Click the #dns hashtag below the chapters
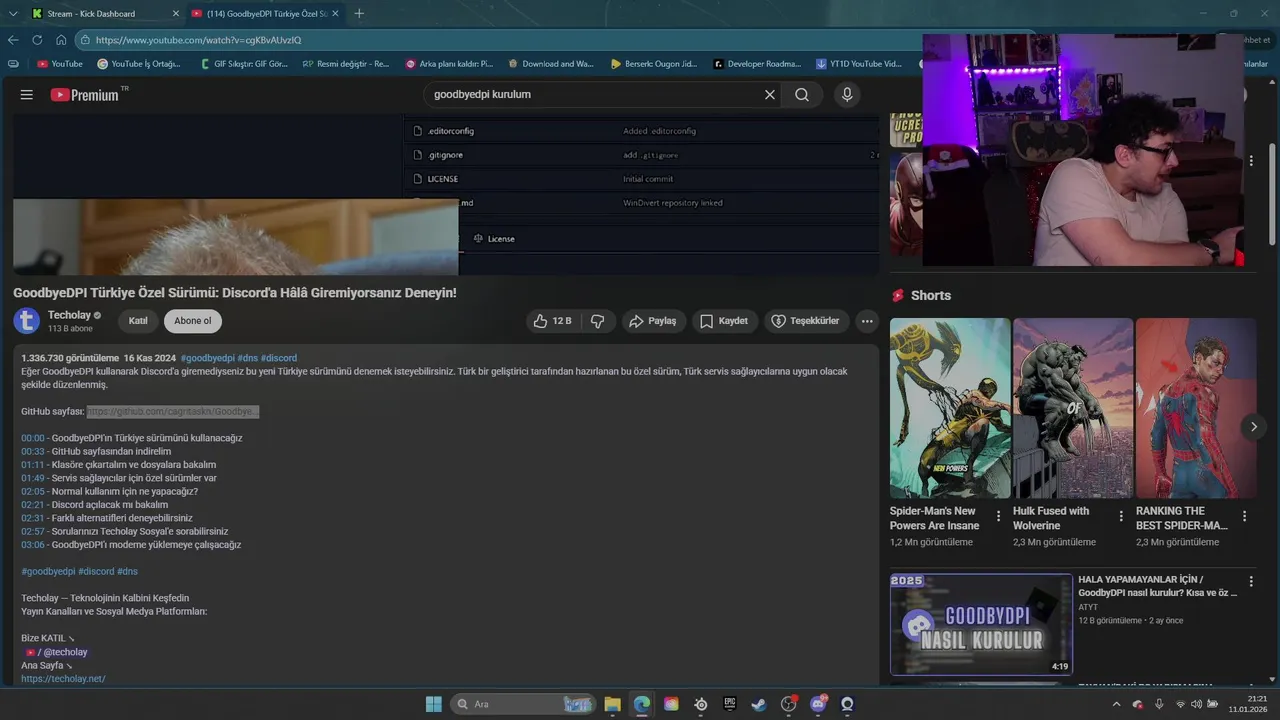The width and height of the screenshot is (1280, 720). 127,572
